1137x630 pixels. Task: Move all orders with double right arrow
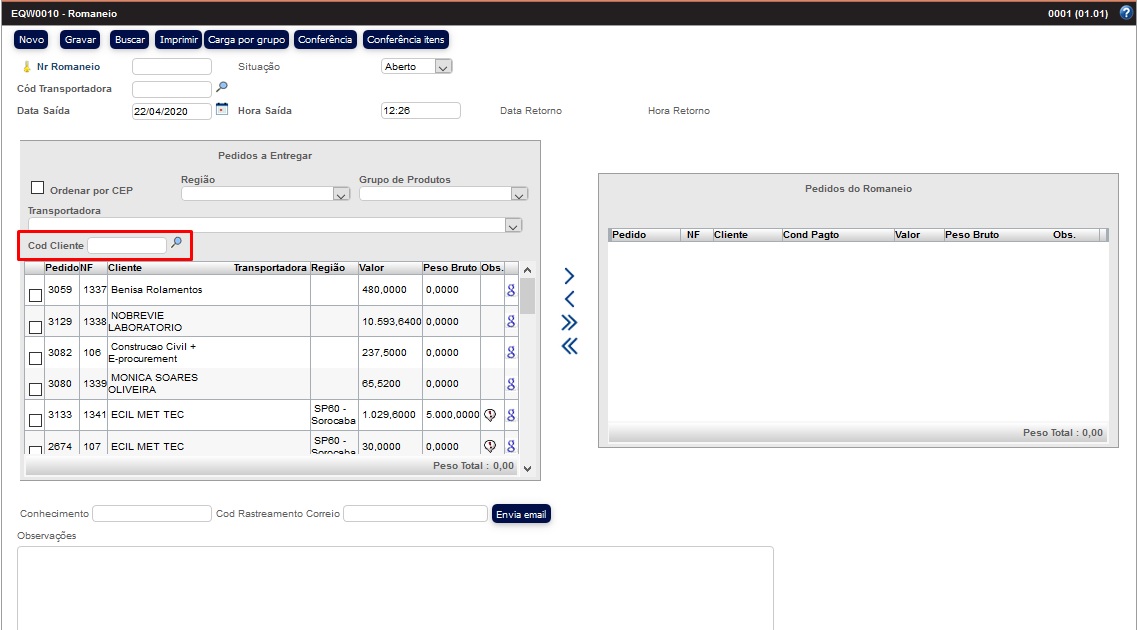(x=569, y=322)
